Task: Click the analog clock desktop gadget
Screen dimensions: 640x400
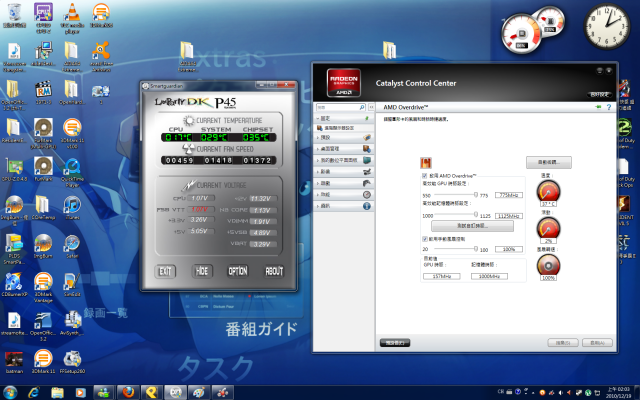Action: pos(607,26)
